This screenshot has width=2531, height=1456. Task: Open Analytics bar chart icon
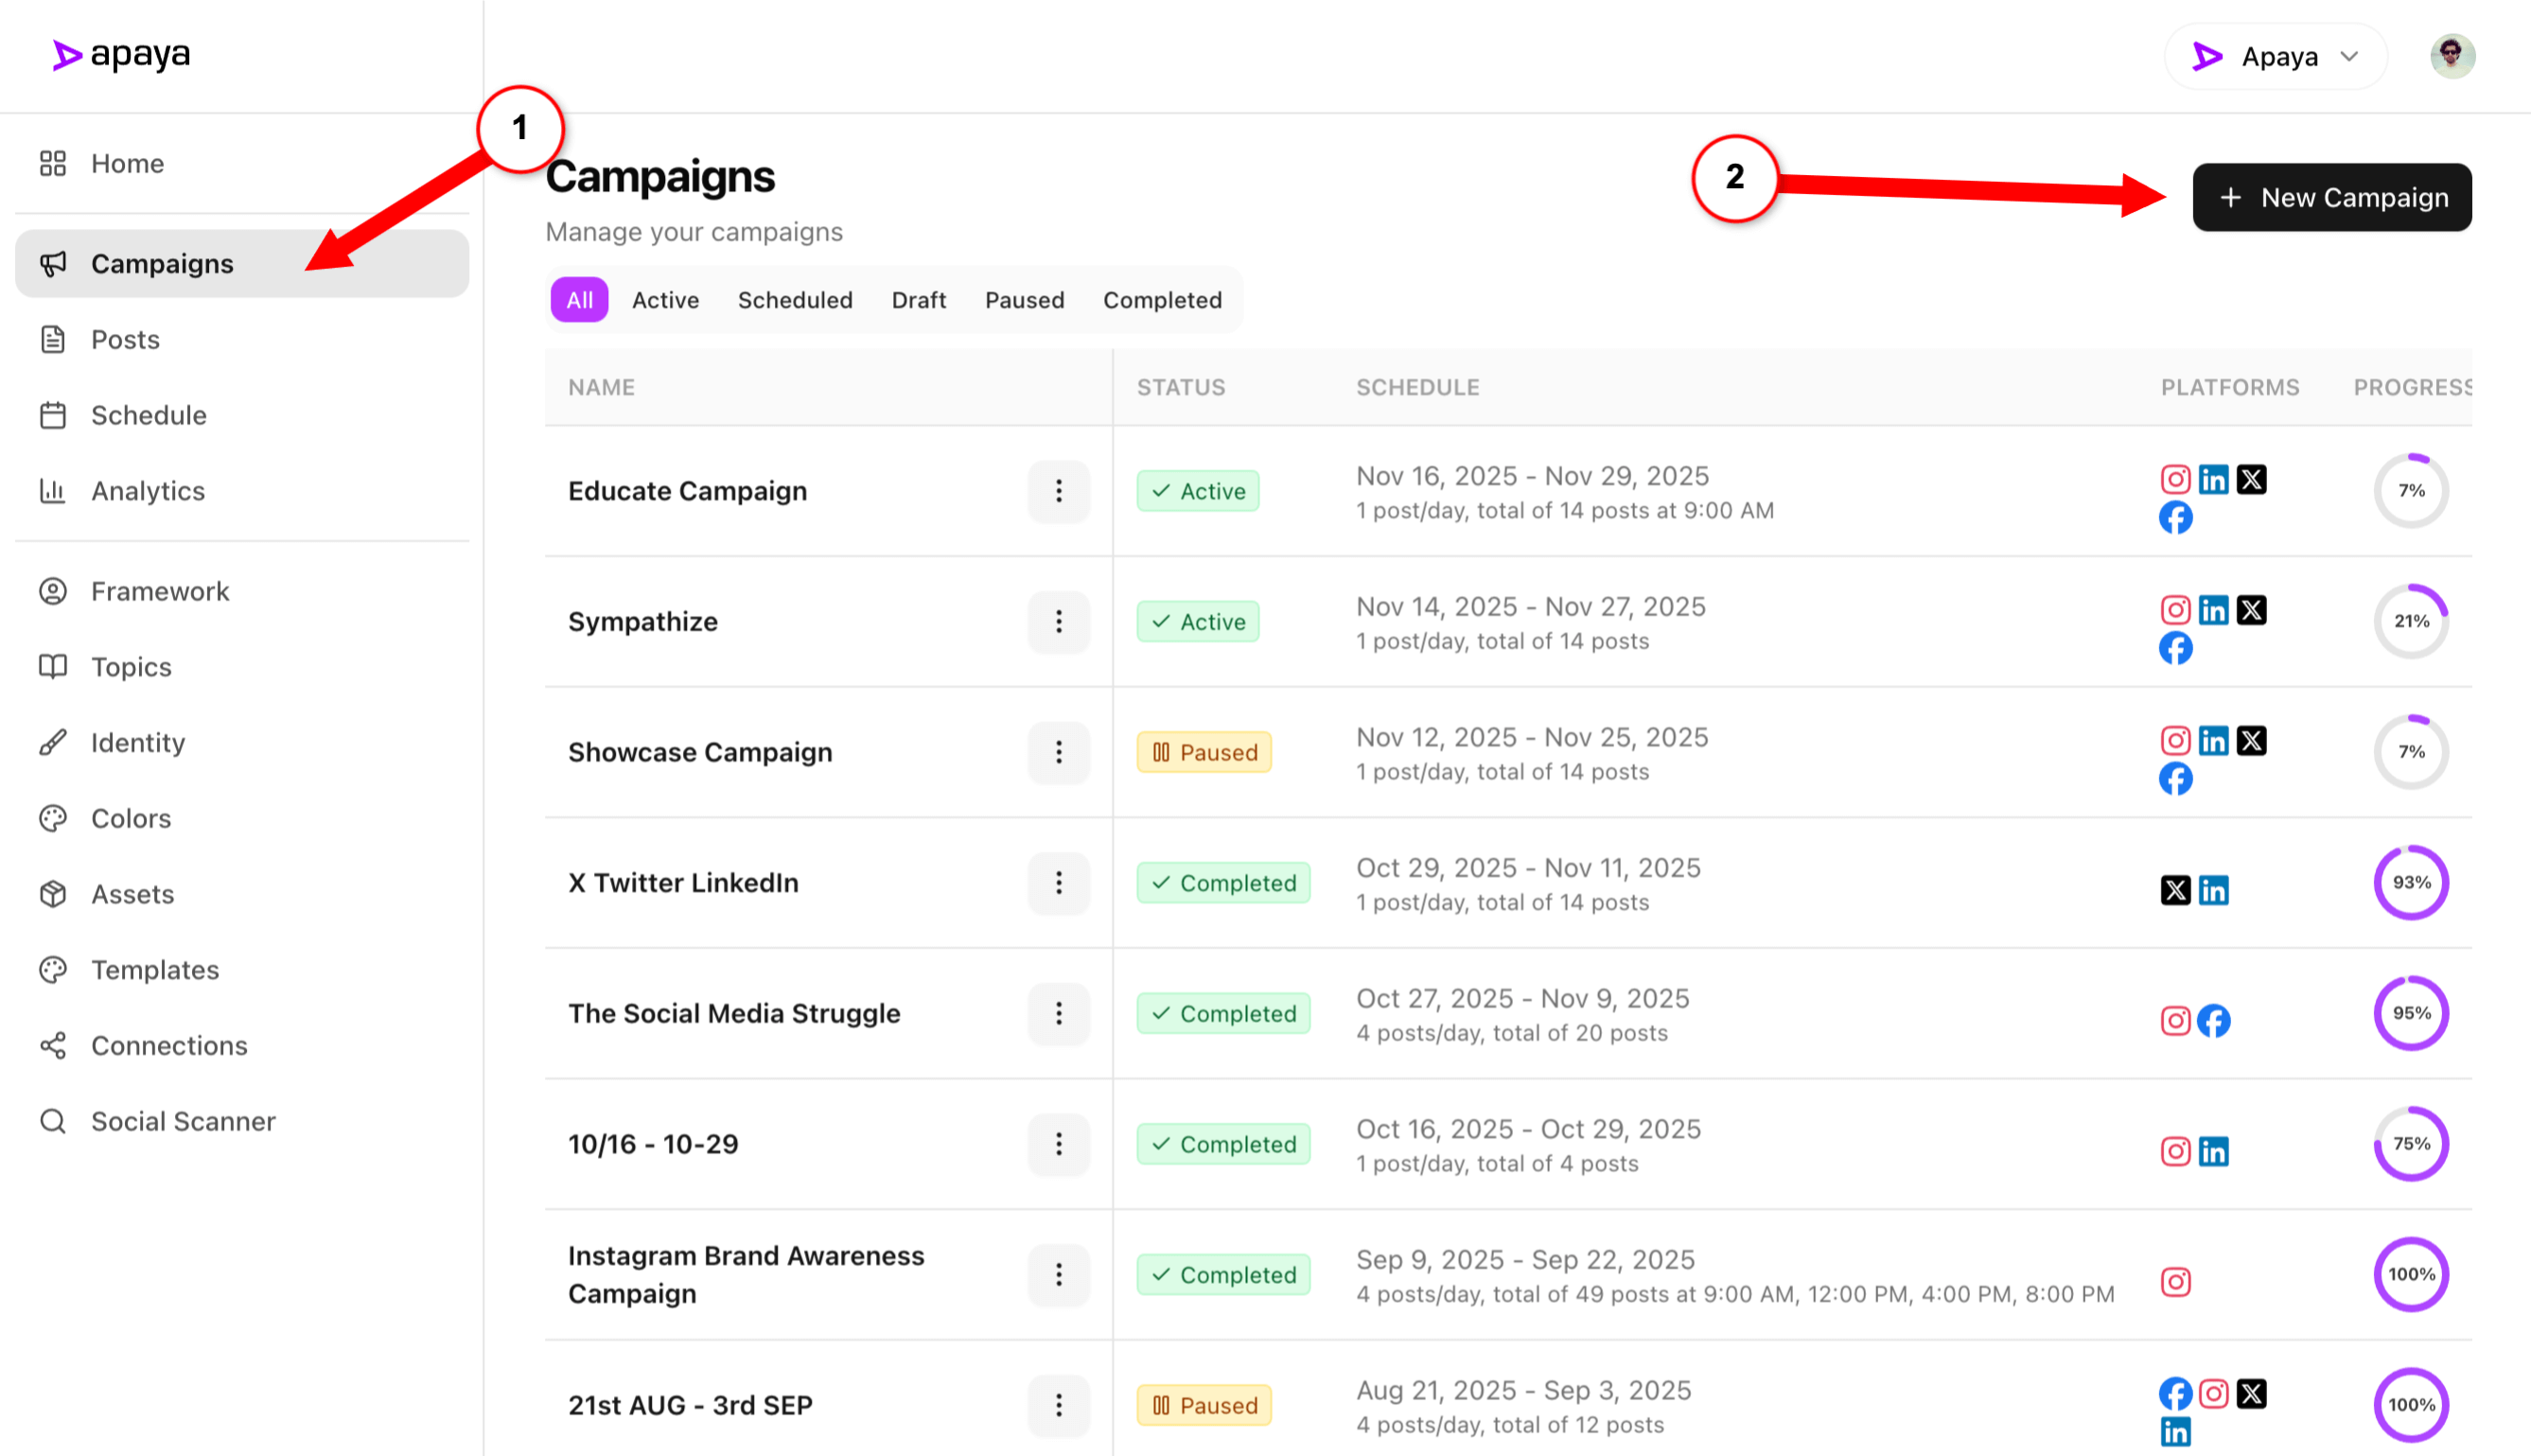[53, 491]
